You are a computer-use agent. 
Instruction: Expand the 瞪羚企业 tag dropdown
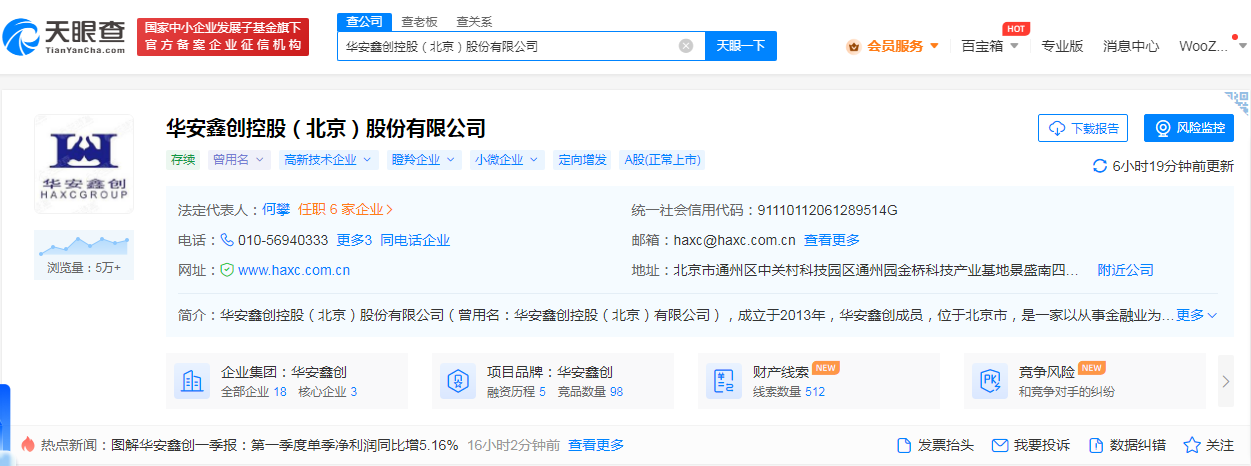pos(424,159)
